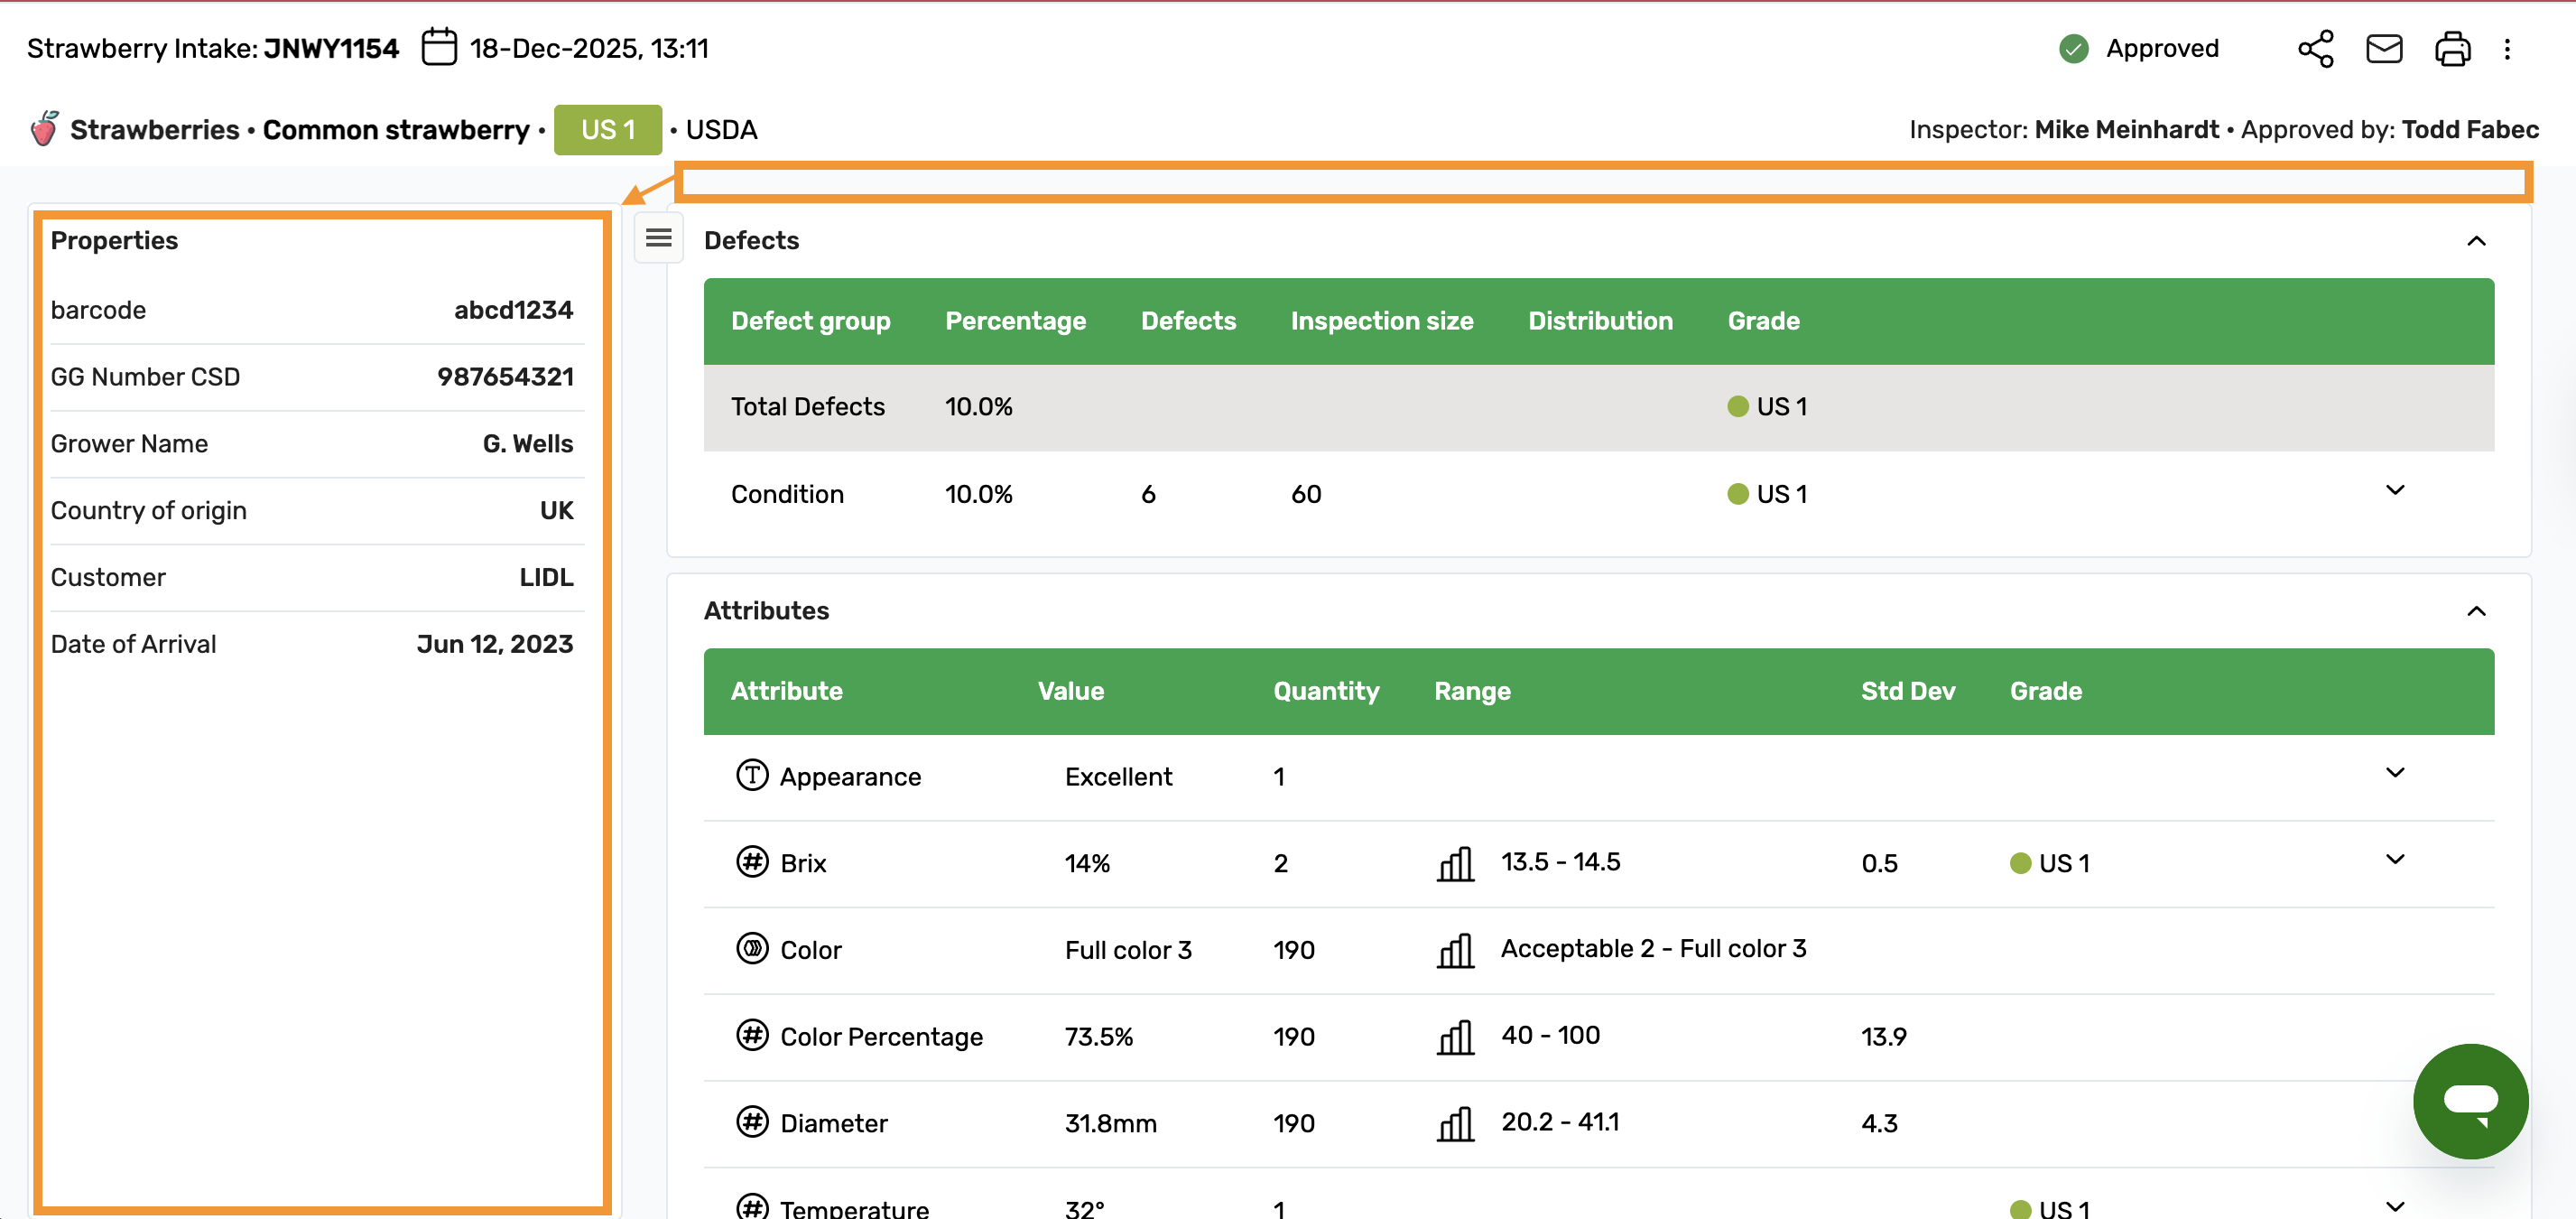This screenshot has width=2576, height=1219.
Task: Click the Percentage column header
Action: tap(1015, 321)
